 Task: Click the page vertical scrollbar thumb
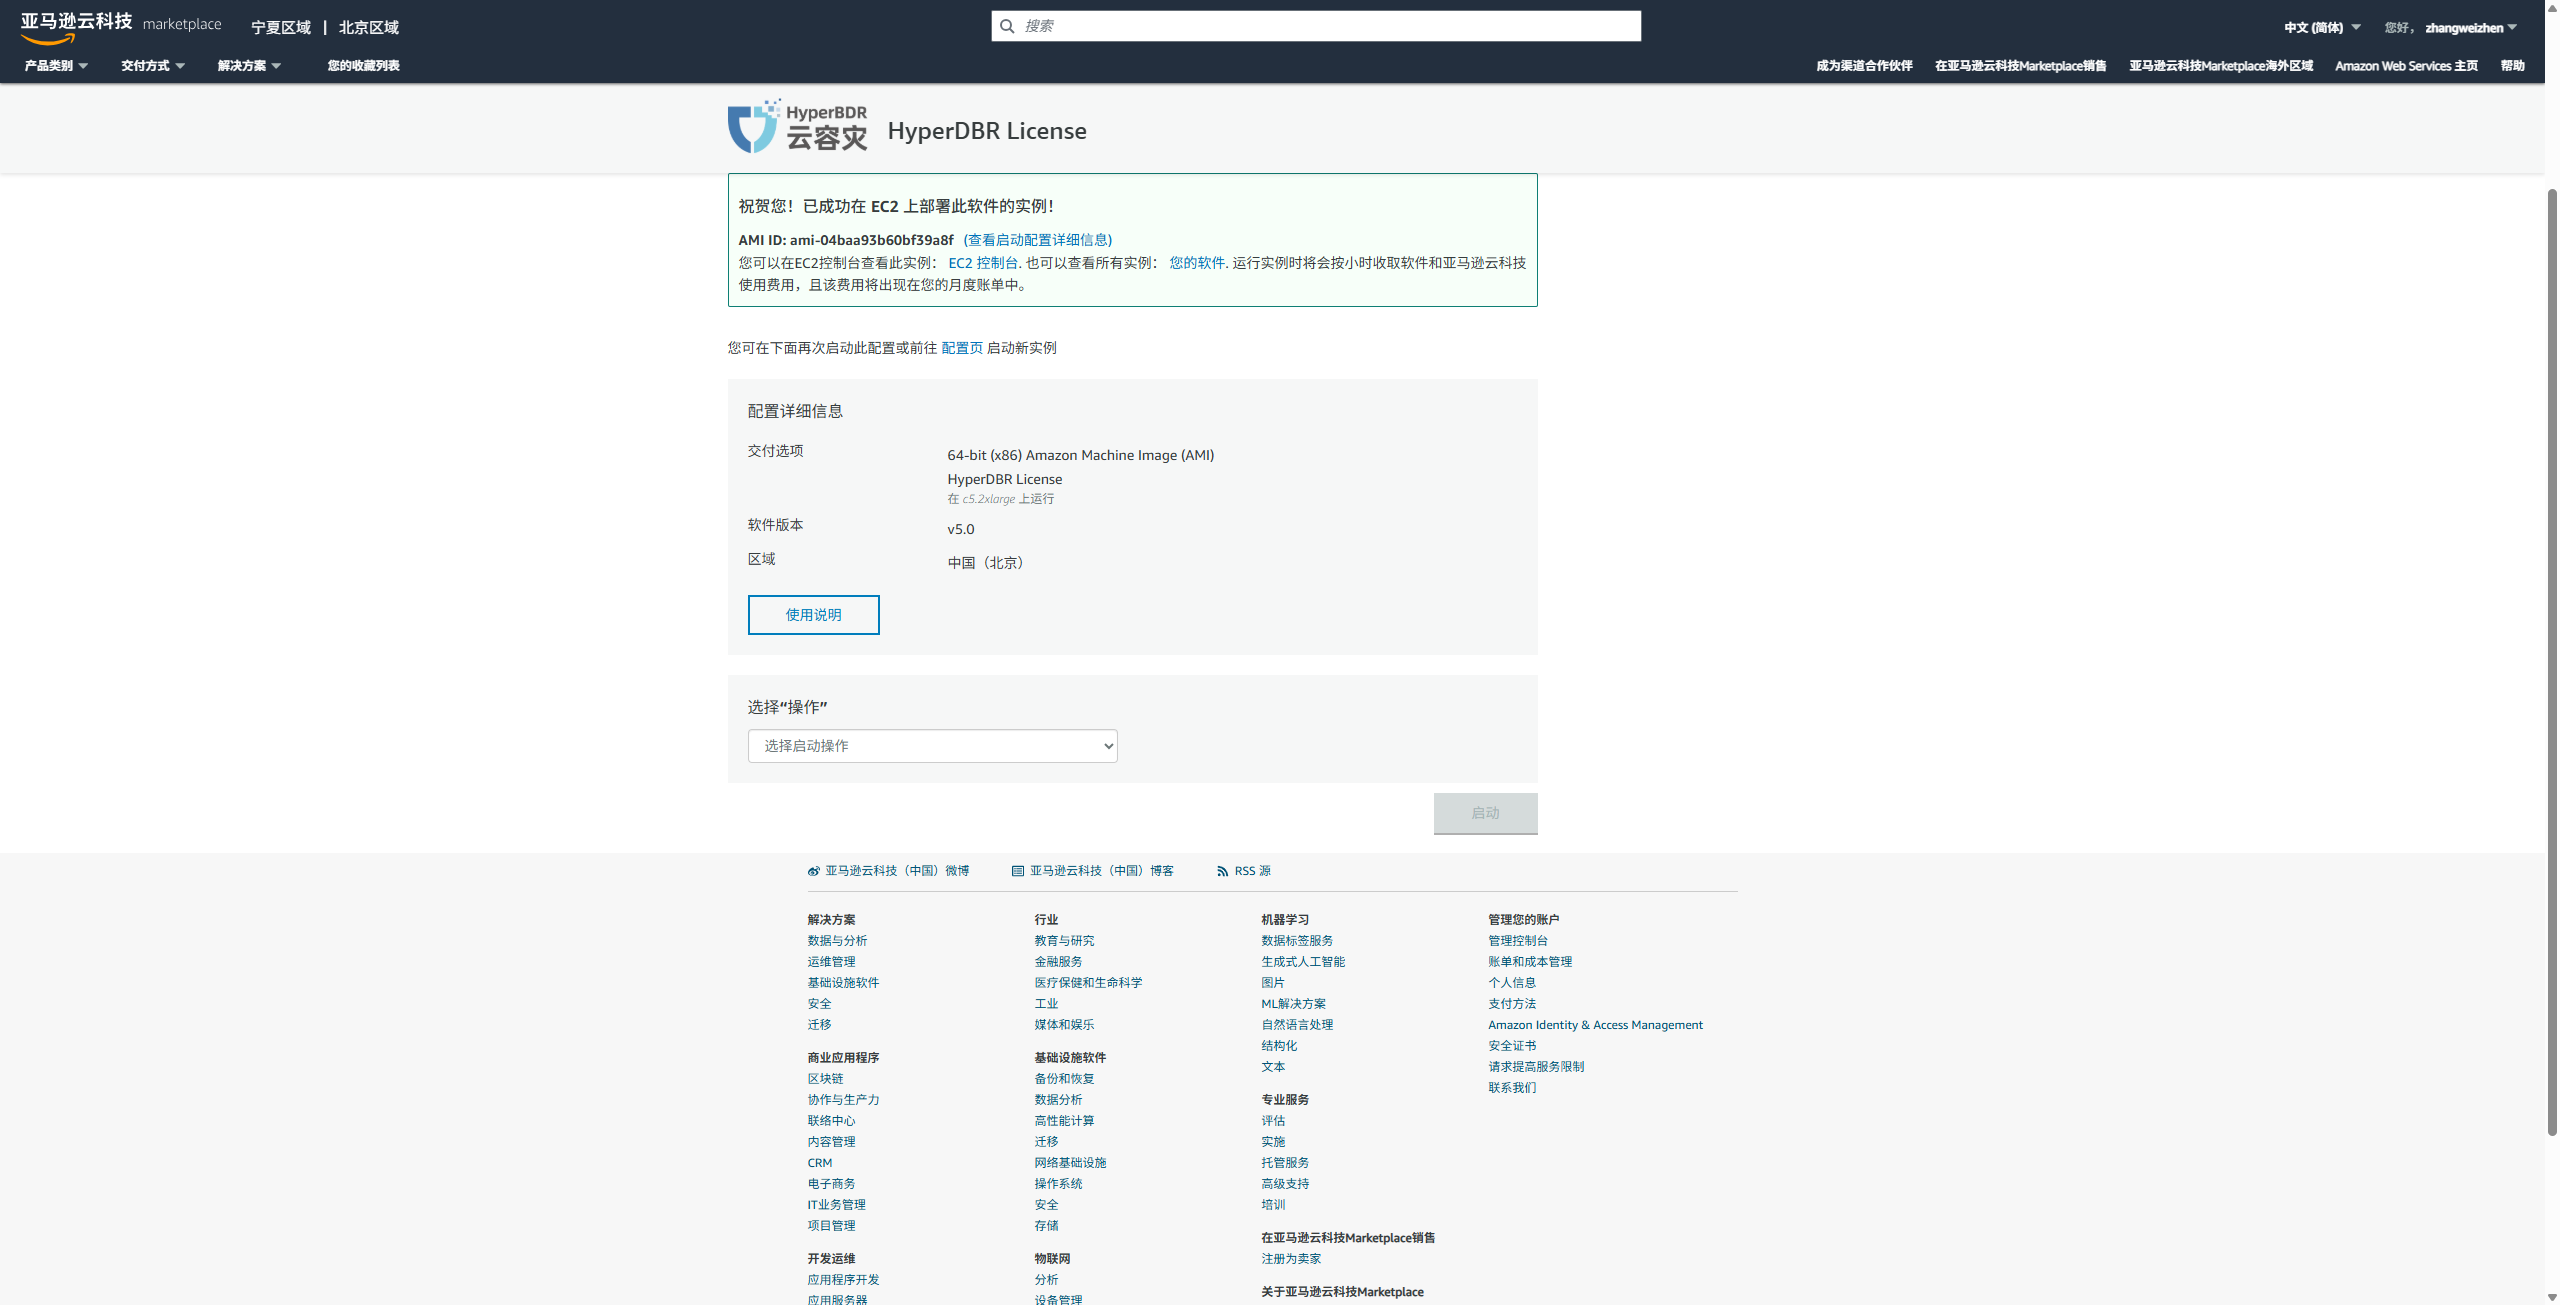coord(2552,660)
